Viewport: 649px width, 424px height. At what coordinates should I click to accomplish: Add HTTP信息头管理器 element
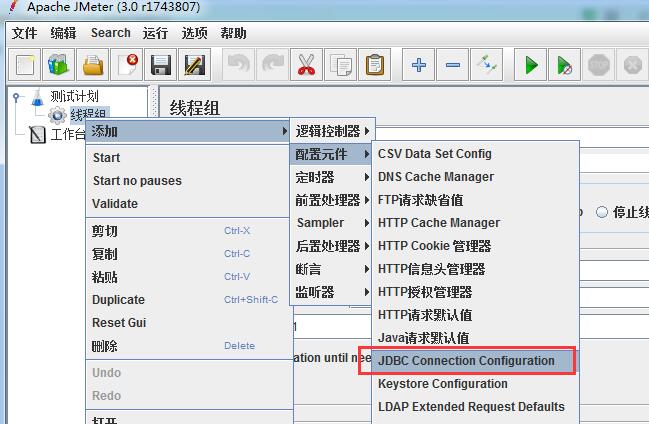pyautogui.click(x=475, y=269)
